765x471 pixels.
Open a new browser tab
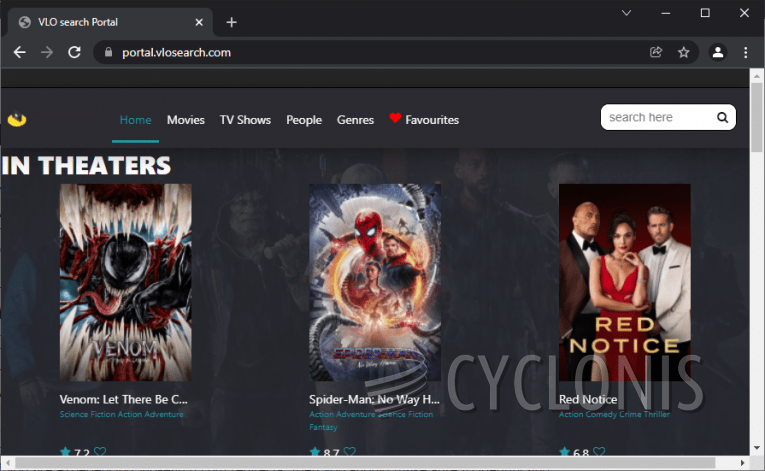[x=231, y=22]
